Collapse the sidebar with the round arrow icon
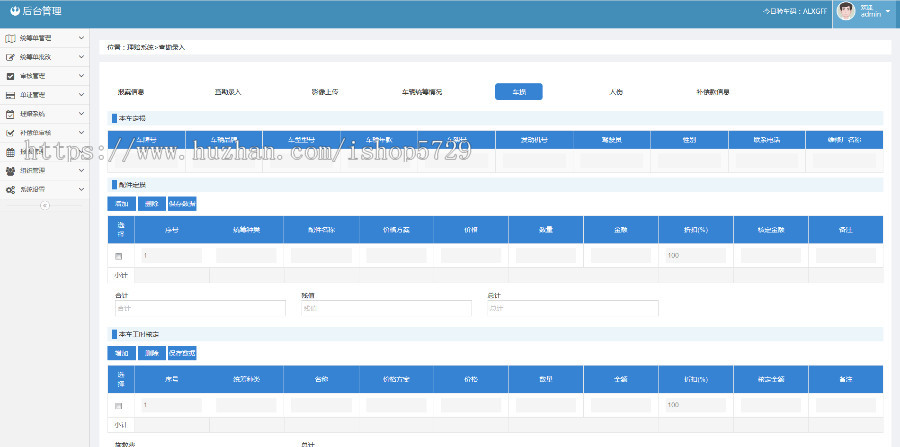 [45, 205]
